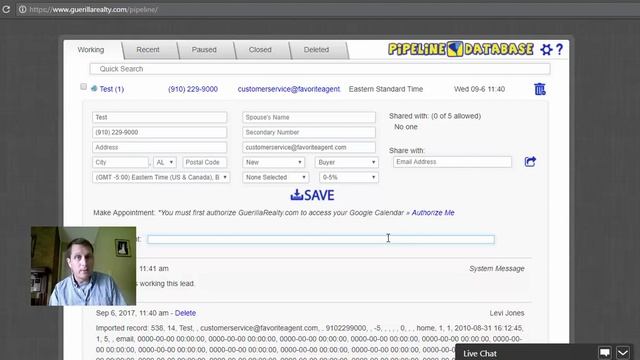Expand Live Chat with chevron icon
The height and width of the screenshot is (360, 640).
click(623, 352)
